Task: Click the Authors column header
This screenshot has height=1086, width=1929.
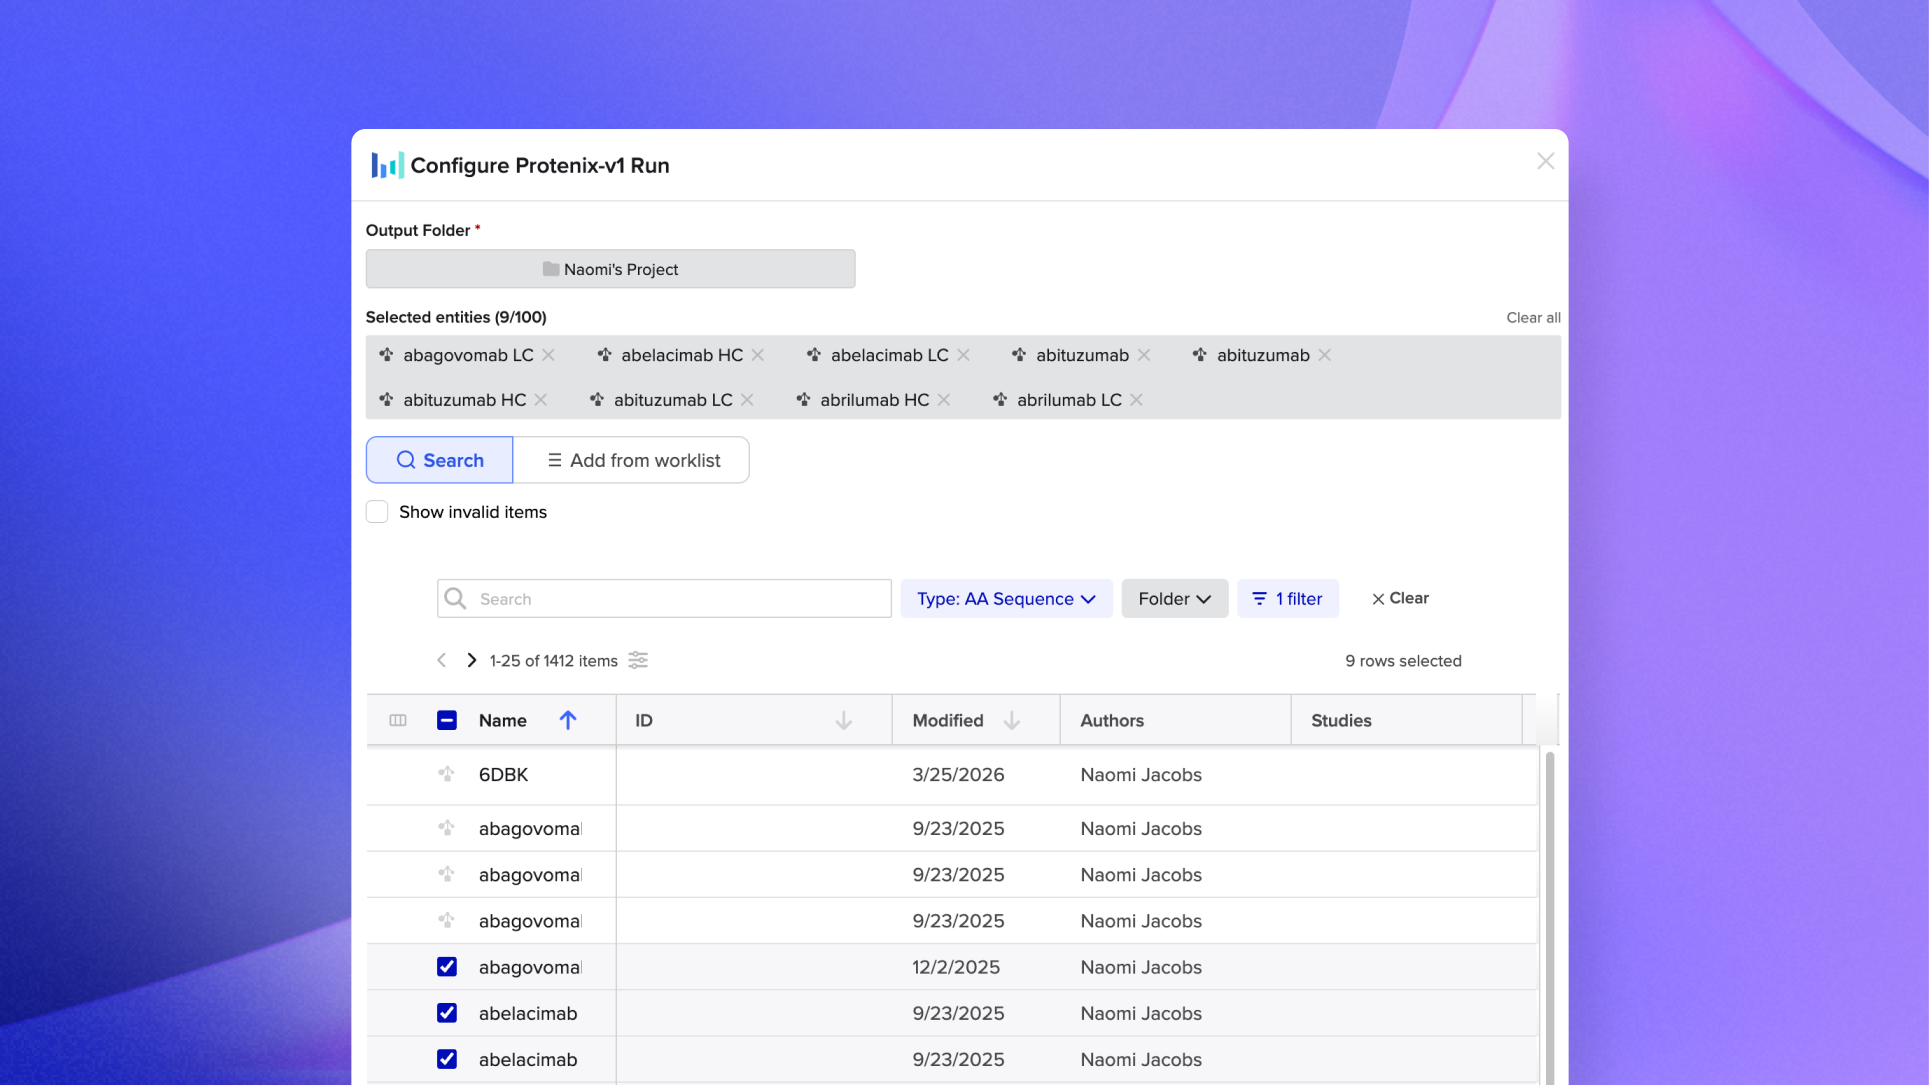Action: pyautogui.click(x=1112, y=720)
